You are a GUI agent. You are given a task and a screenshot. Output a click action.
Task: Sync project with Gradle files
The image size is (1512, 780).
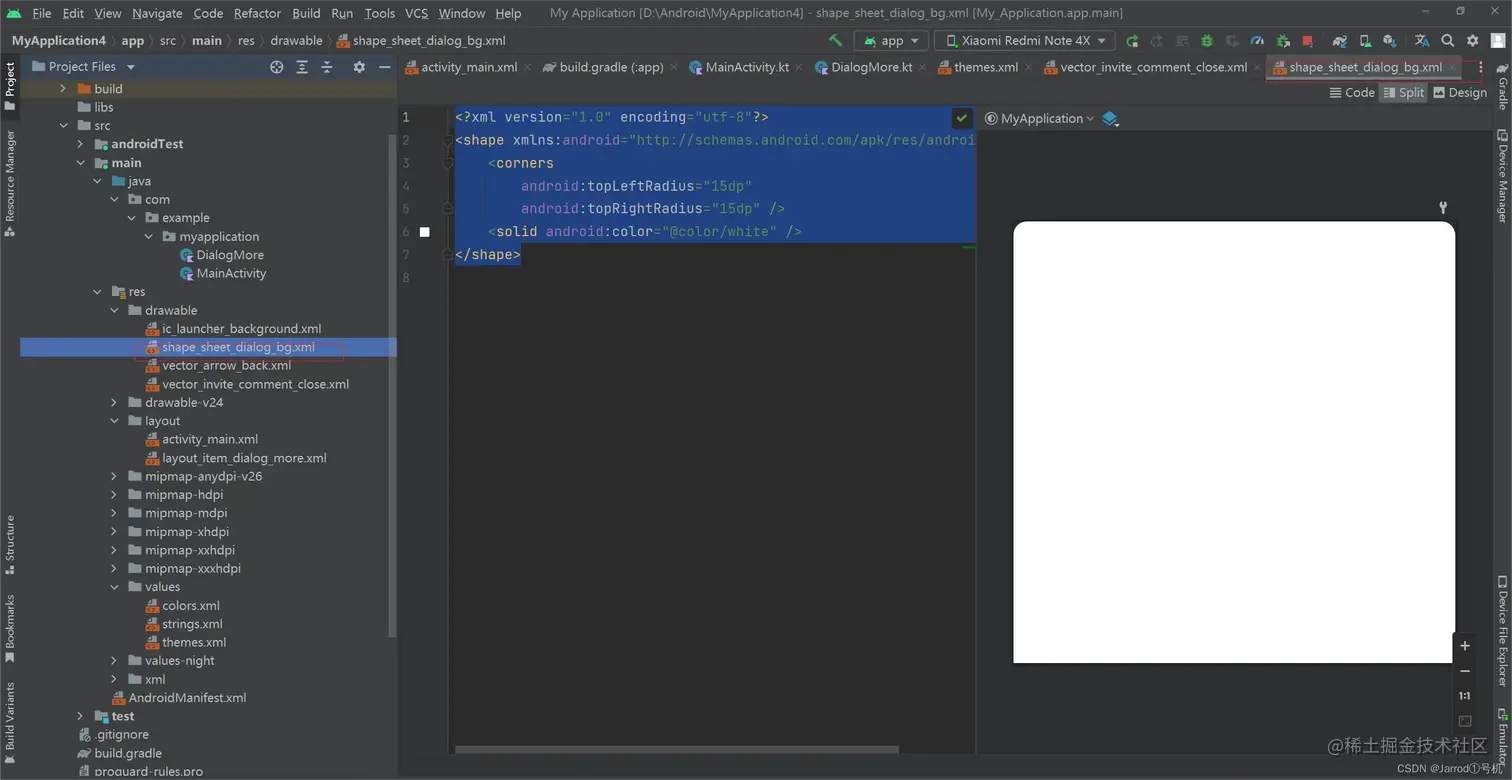point(1340,41)
